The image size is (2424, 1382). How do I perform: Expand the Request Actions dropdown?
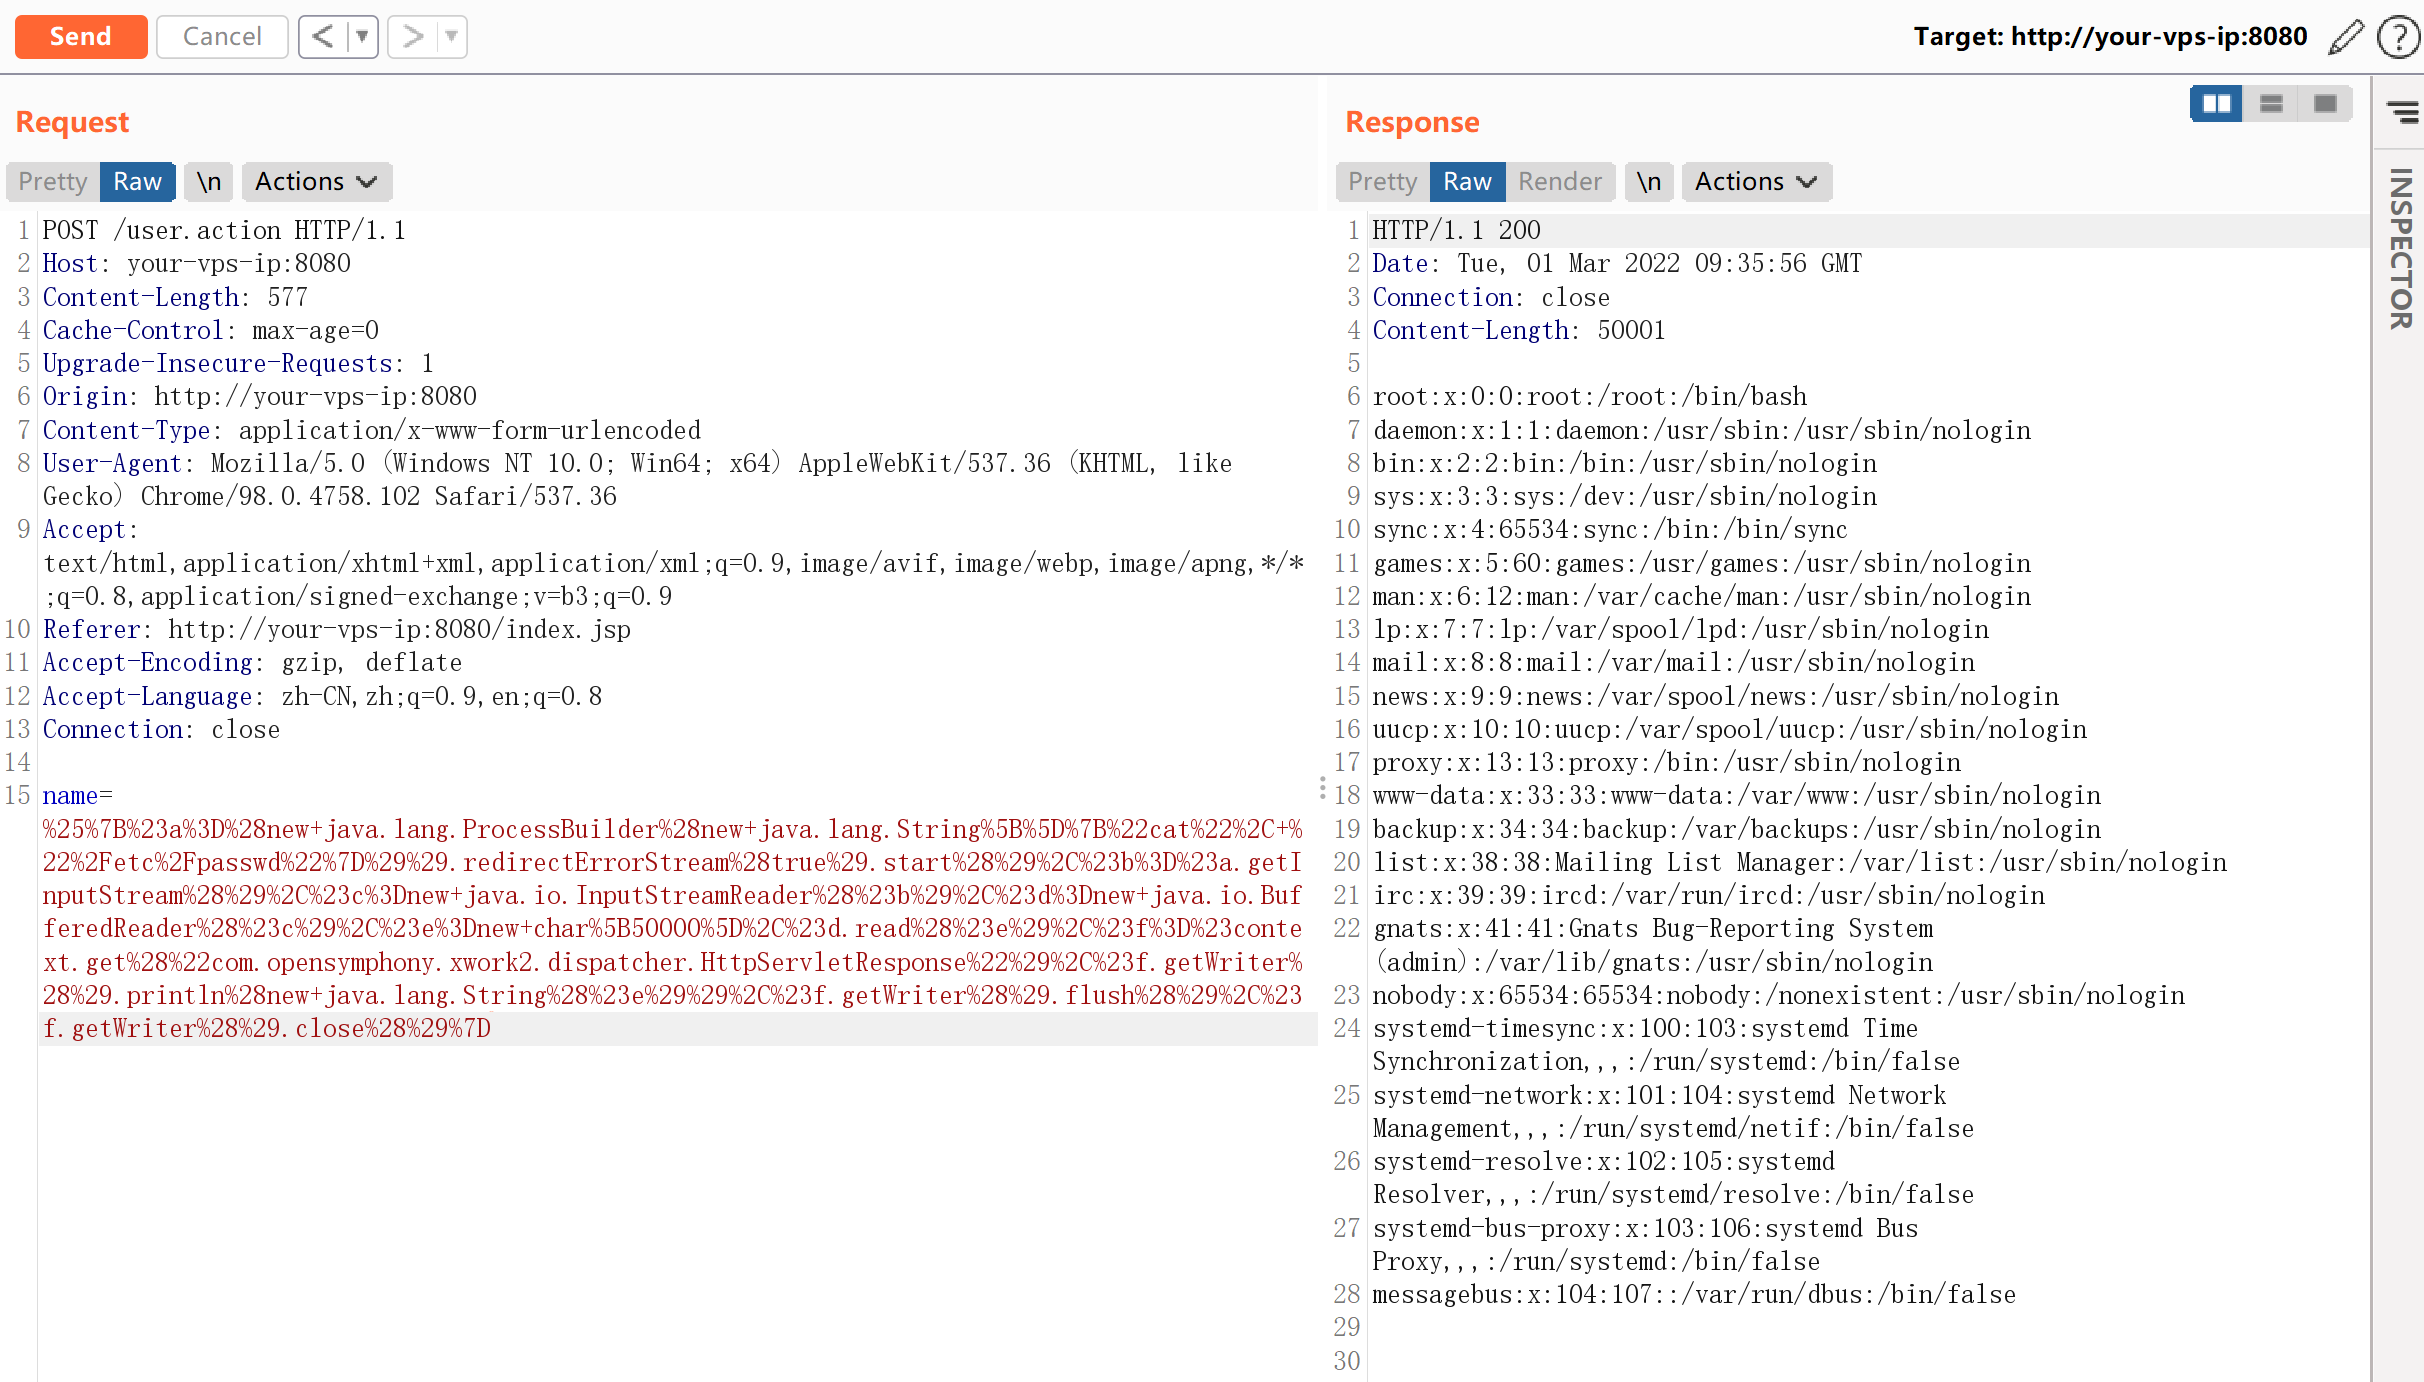316,181
